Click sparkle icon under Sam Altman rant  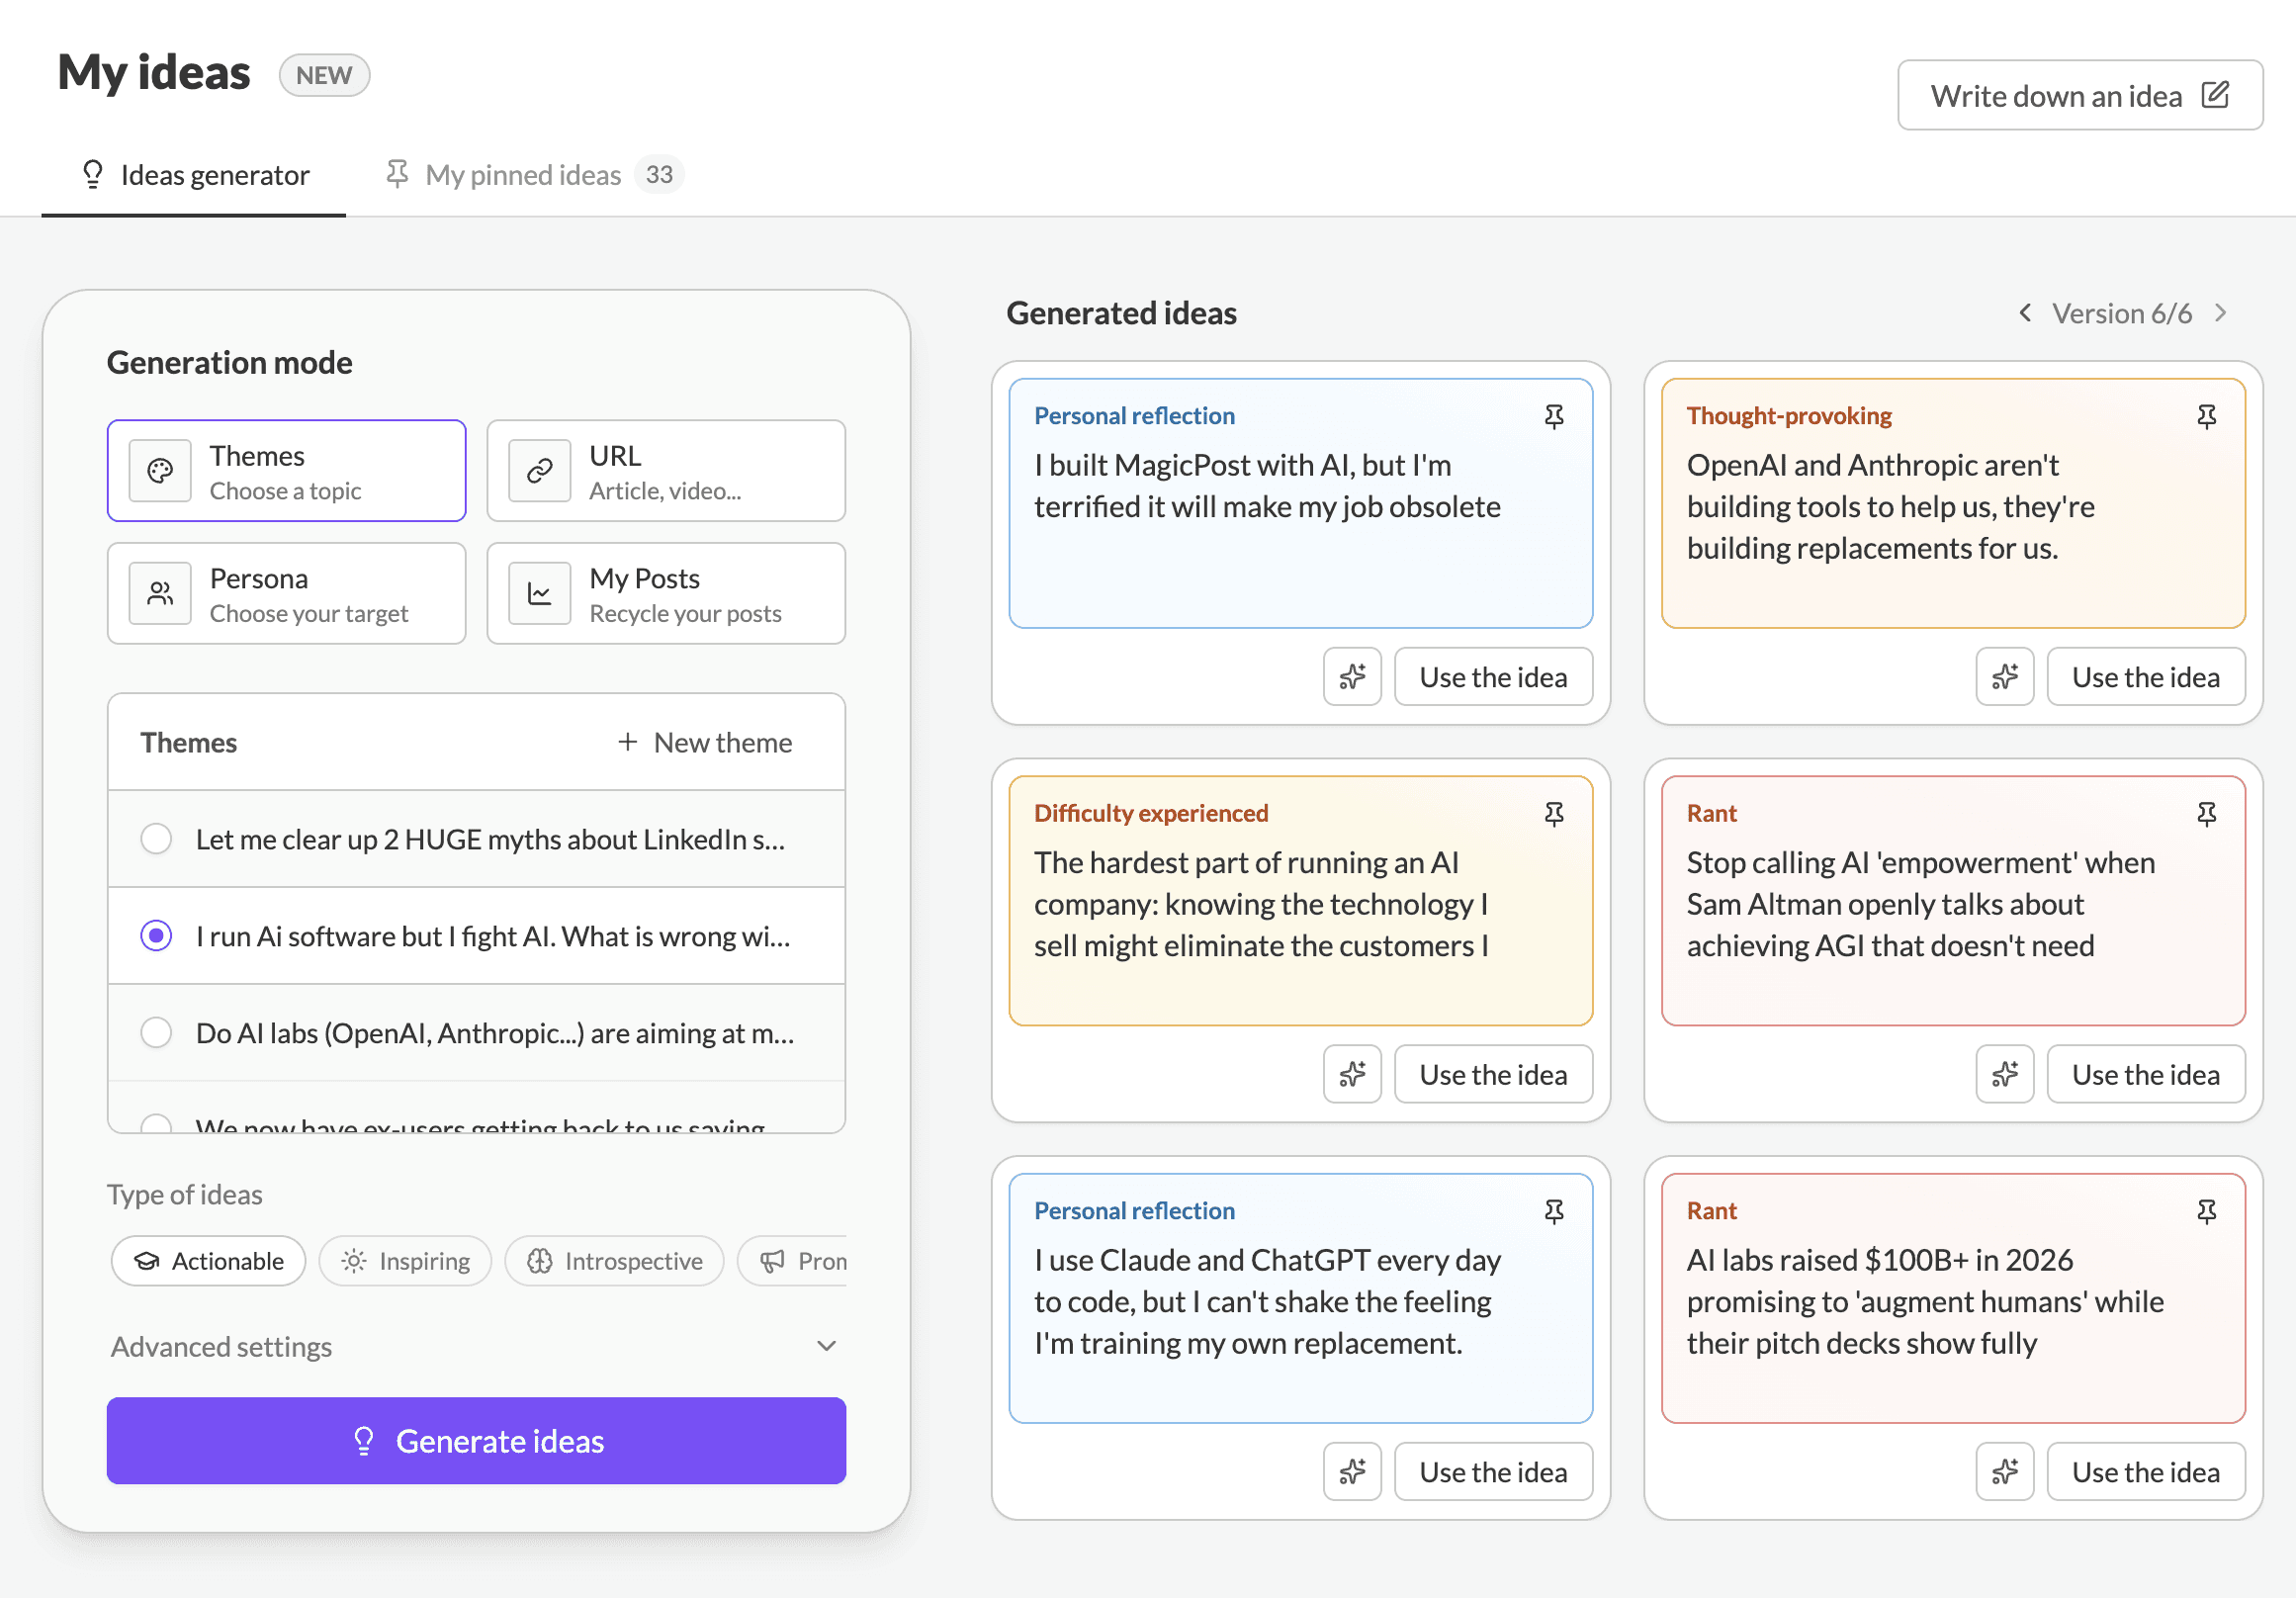[2004, 1074]
